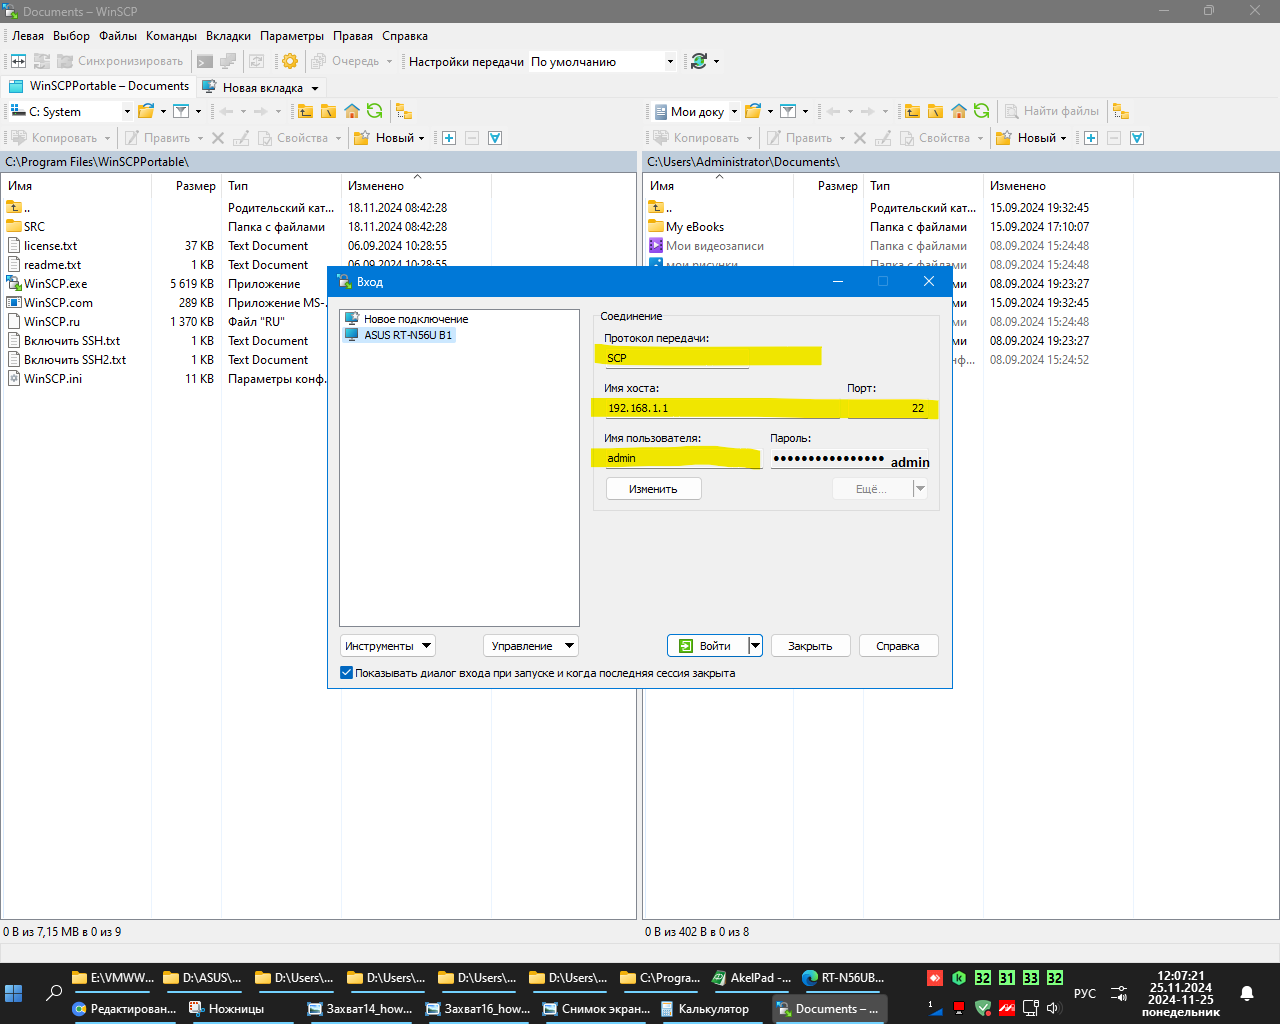Image resolution: width=1280 pixels, height=1024 pixels.
Task: Toggle the directory tree icon in left panel
Action: tap(403, 111)
